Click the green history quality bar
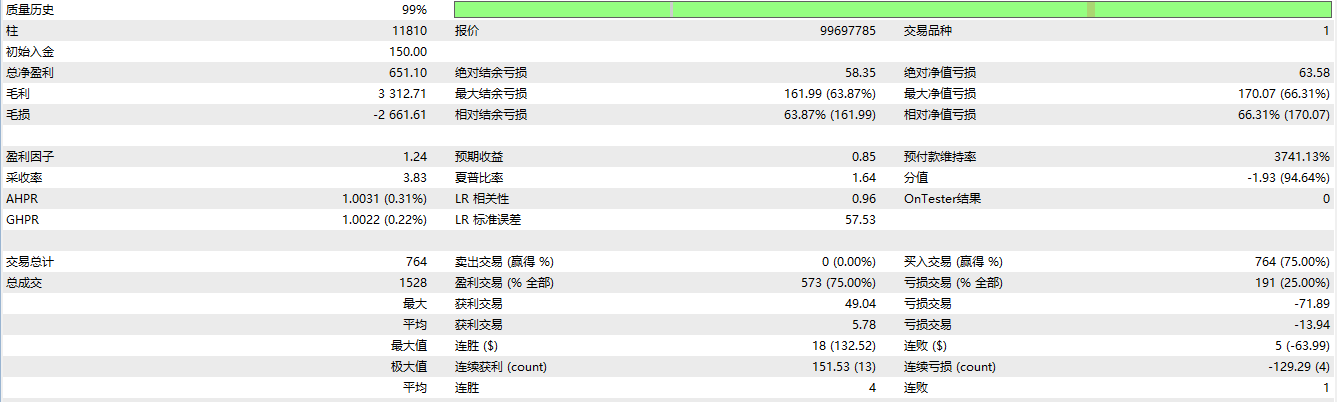The image size is (1337, 402). pos(892,9)
